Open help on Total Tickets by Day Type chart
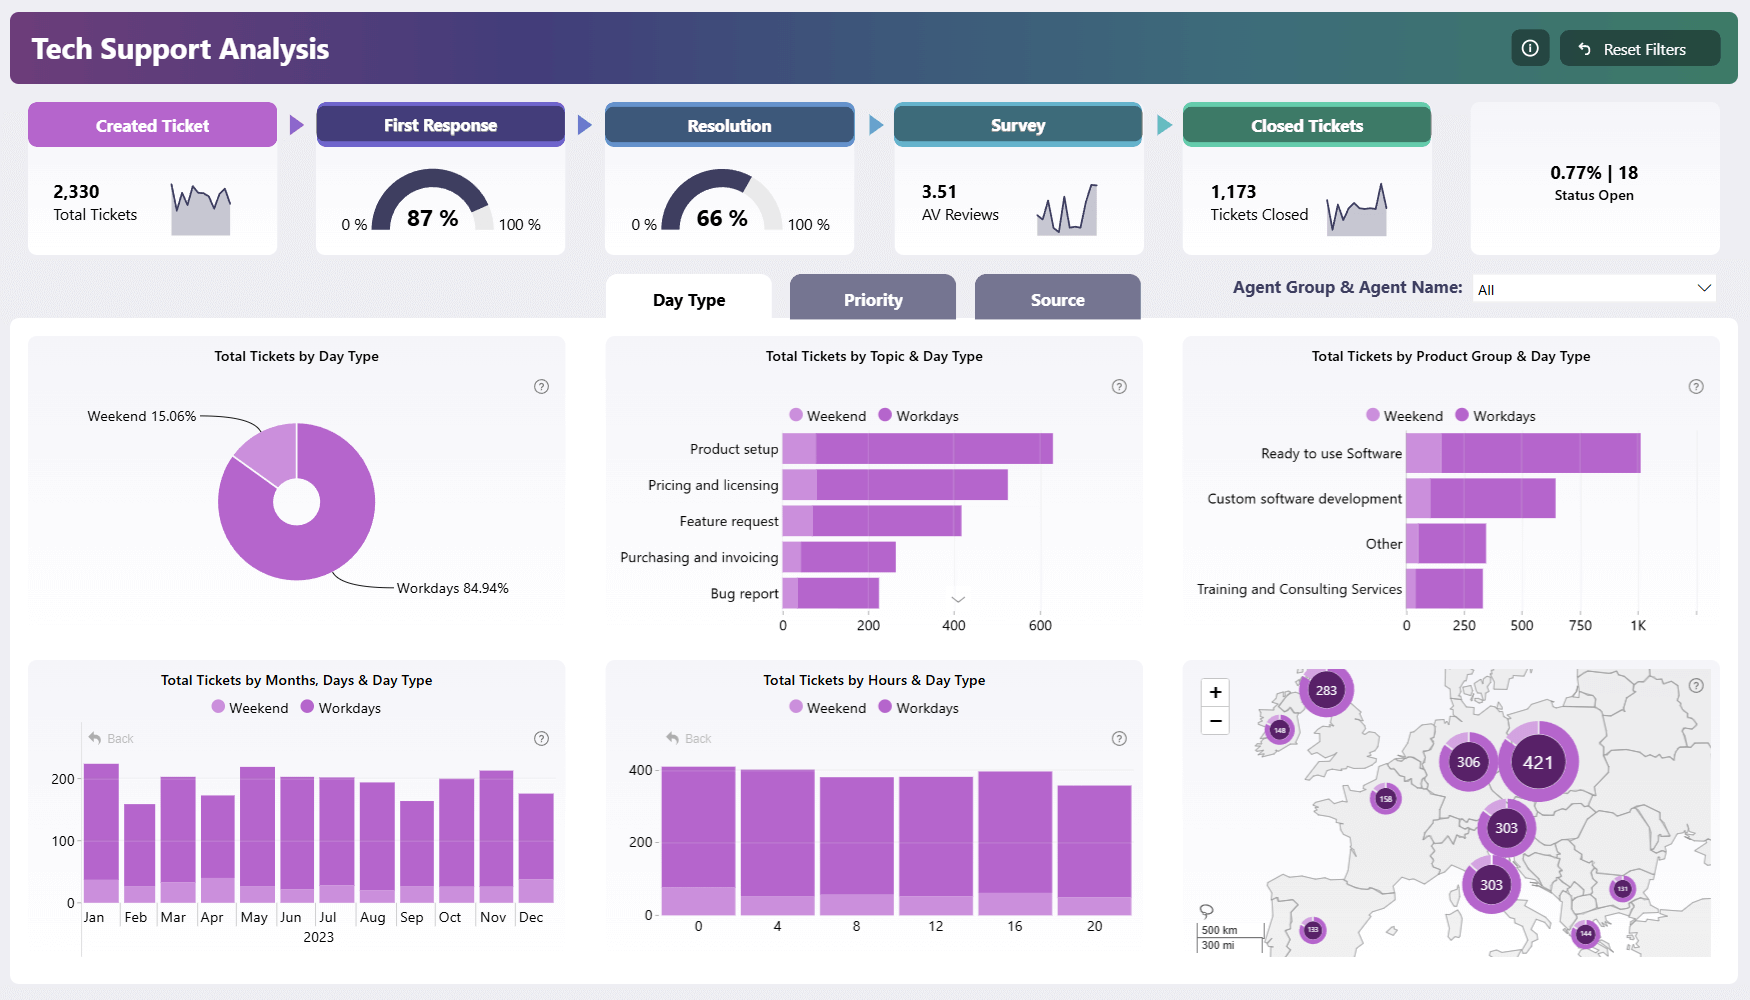This screenshot has width=1750, height=1000. [541, 386]
